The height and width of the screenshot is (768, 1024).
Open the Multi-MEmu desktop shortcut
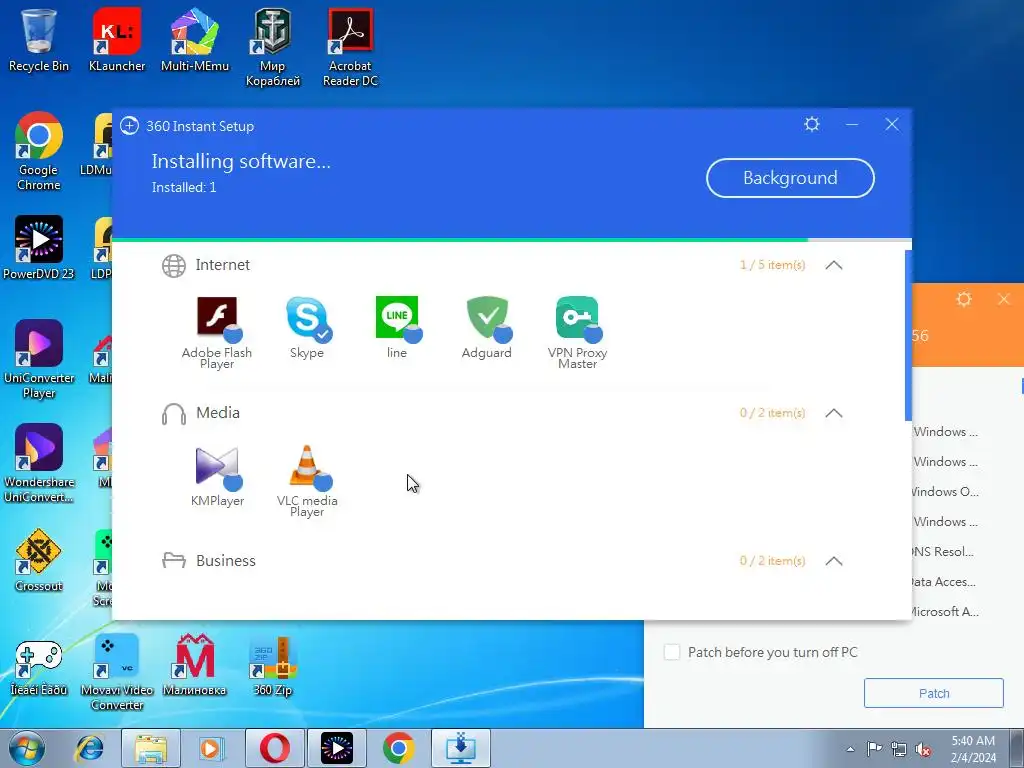point(195,40)
